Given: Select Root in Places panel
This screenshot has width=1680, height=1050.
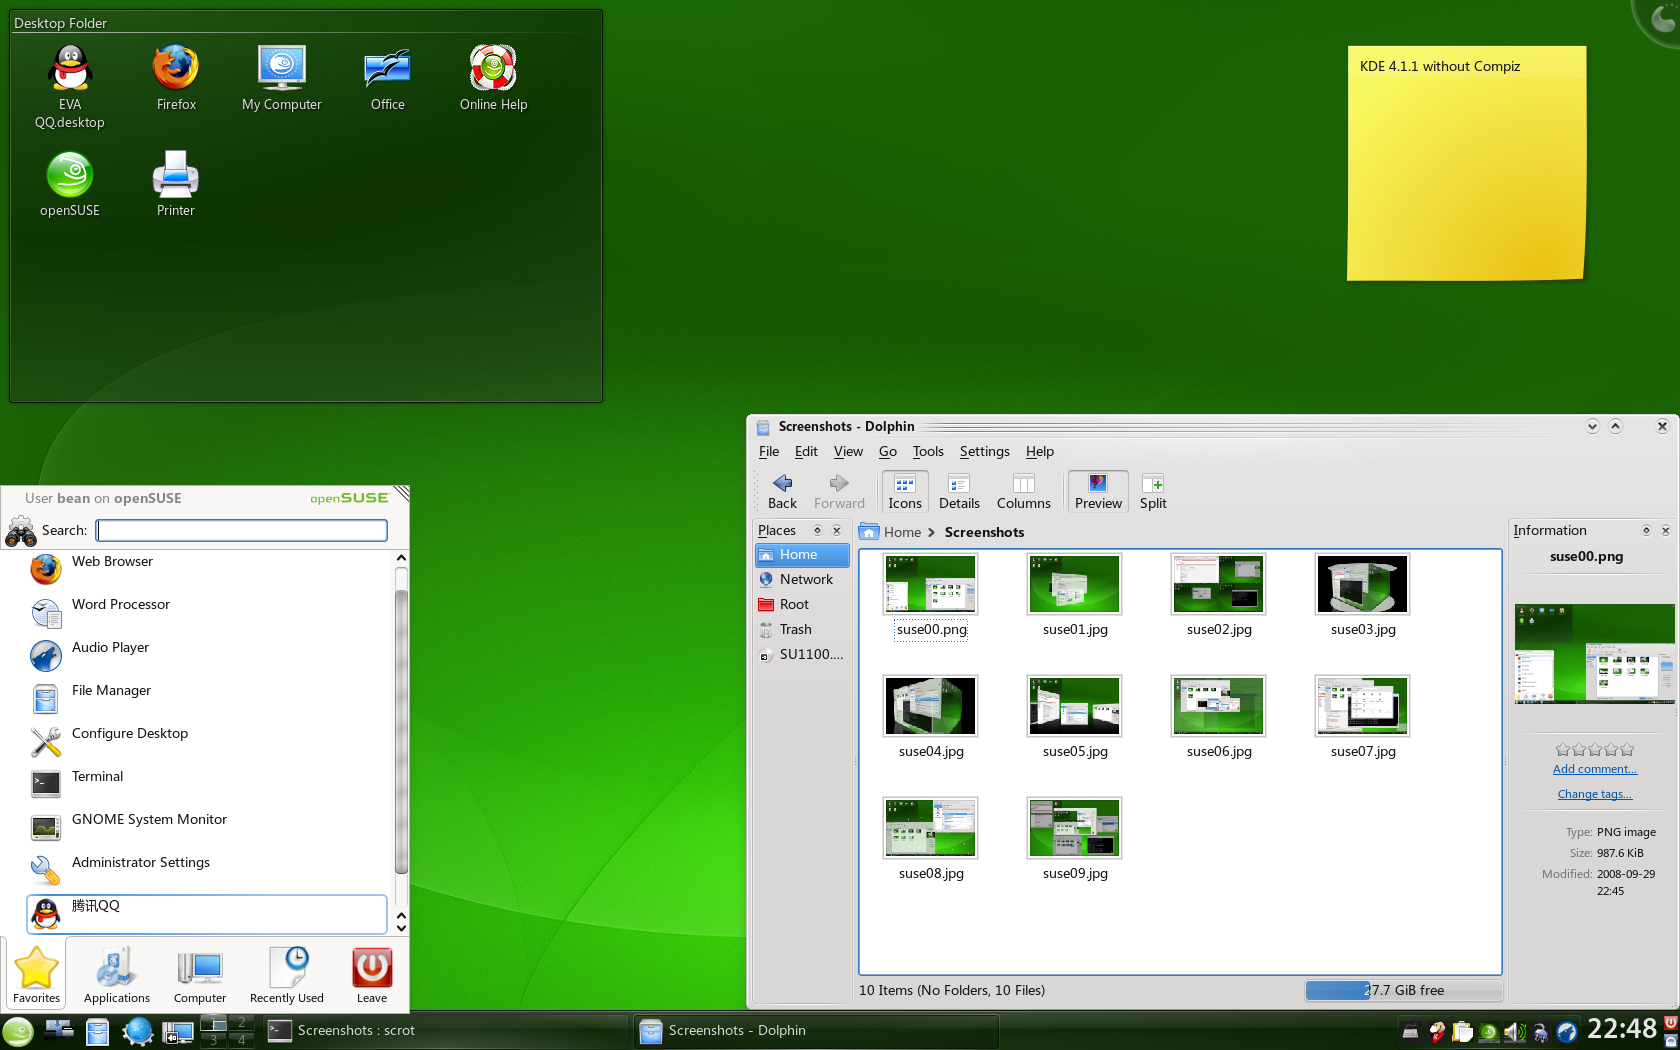Looking at the screenshot, I should [802, 605].
